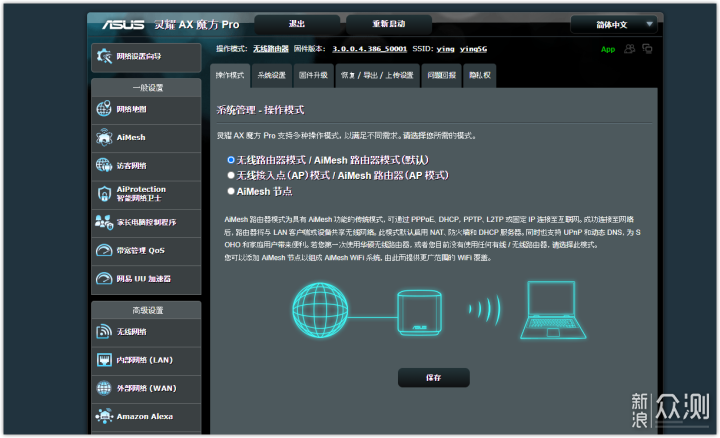The image size is (720, 438).
Task: Open 网易 UU 加速器 menu item
Action: click(x=146, y=279)
